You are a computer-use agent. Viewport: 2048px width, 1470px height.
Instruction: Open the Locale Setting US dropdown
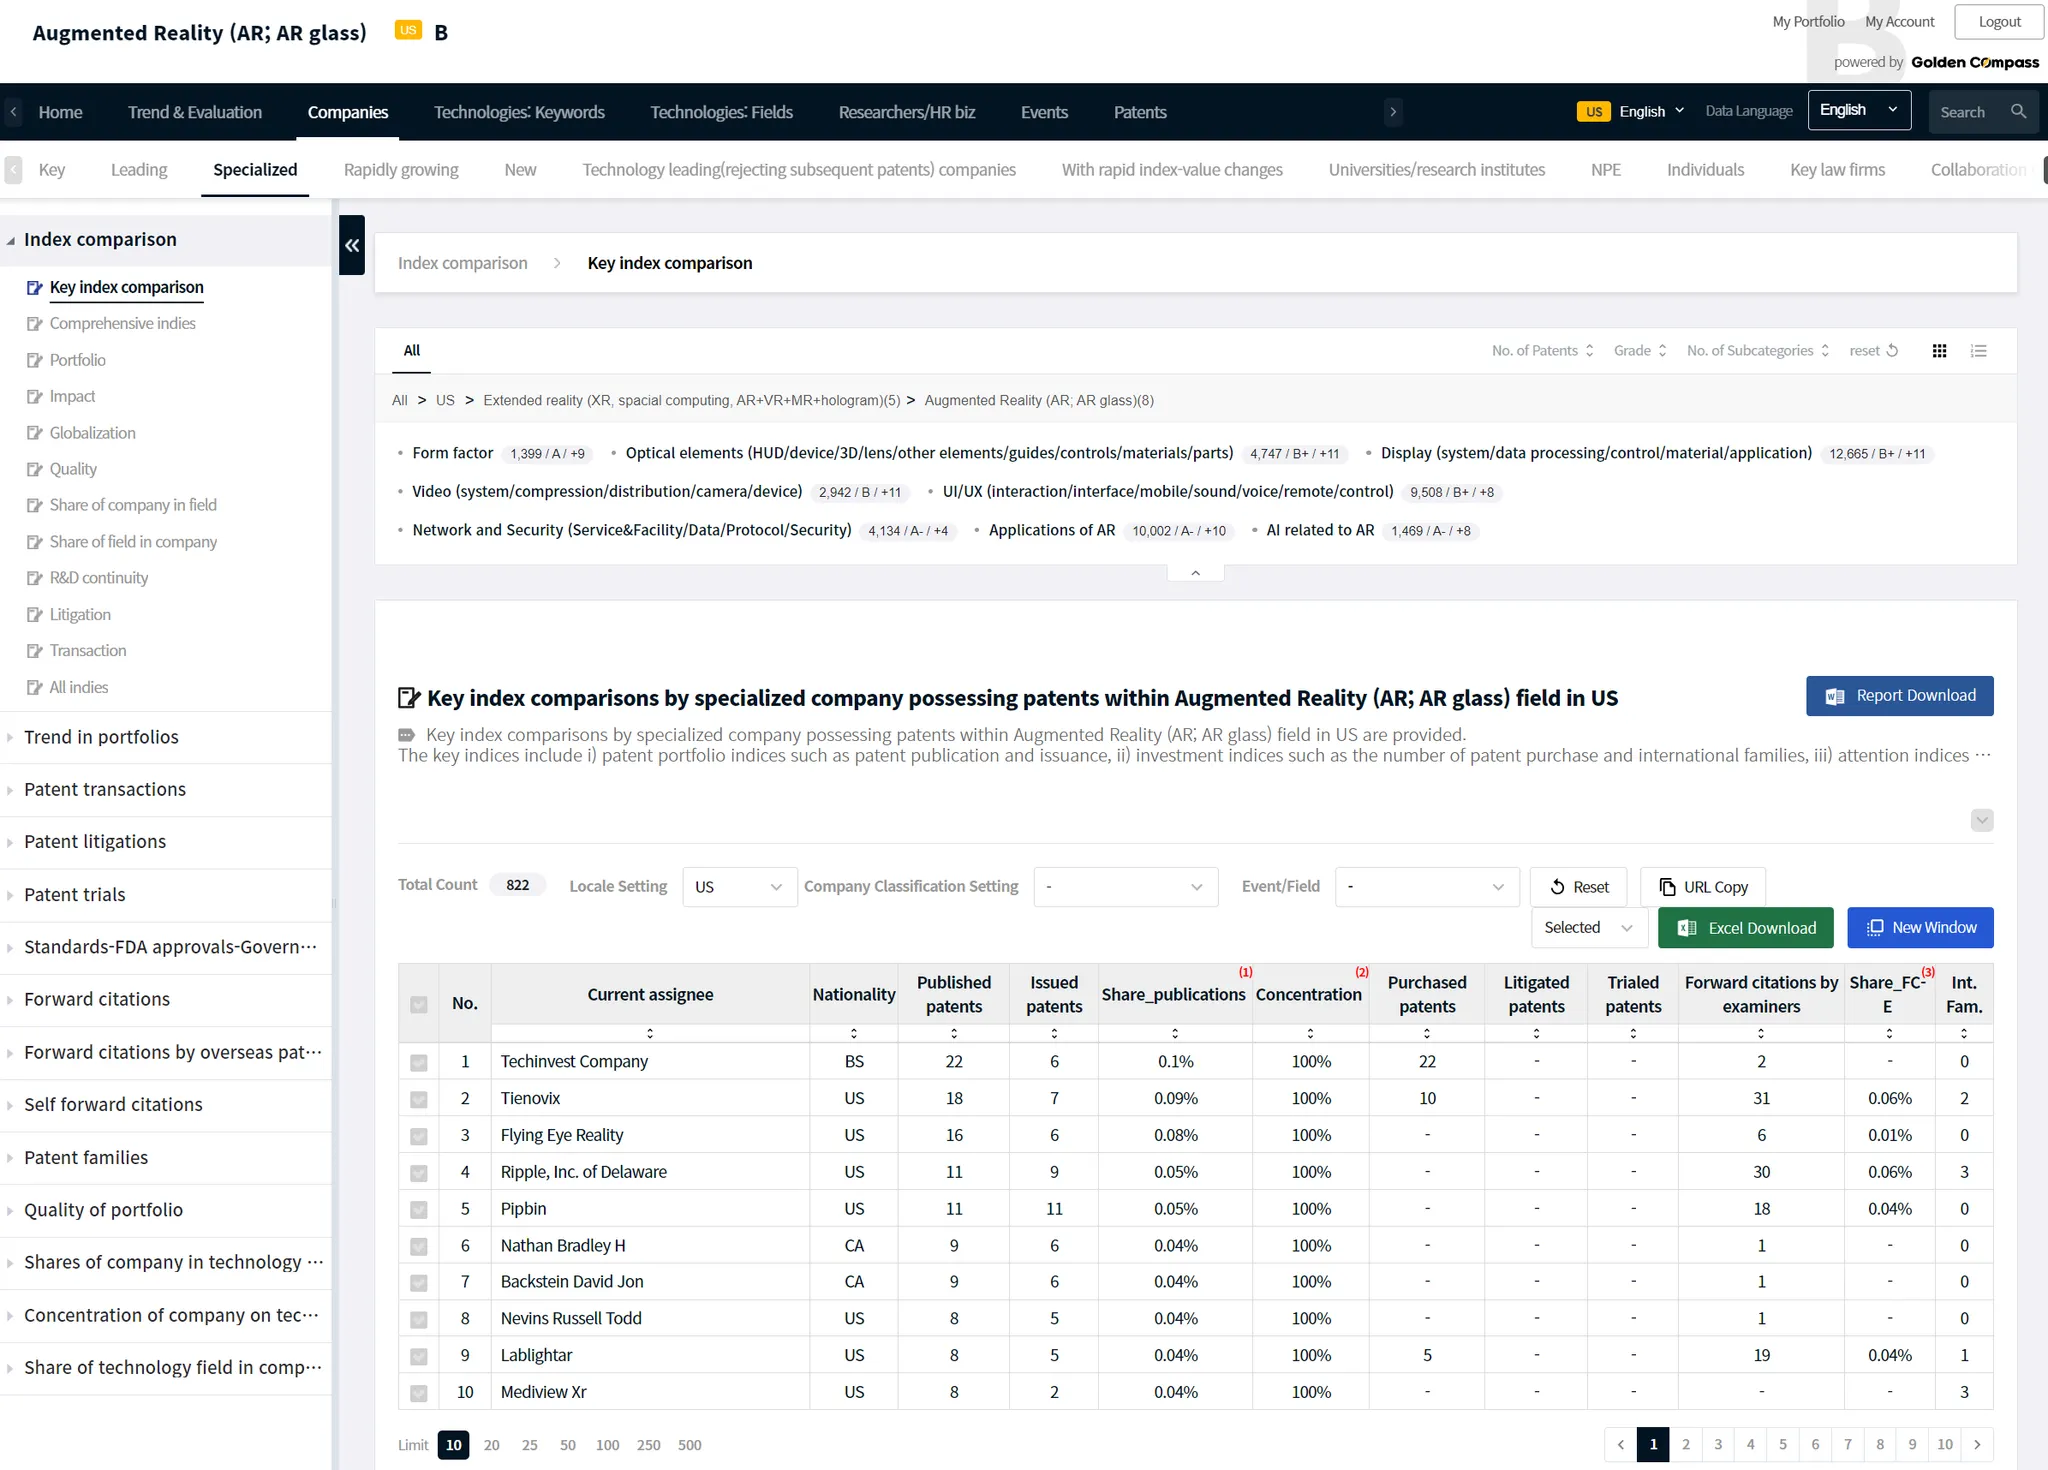(739, 887)
